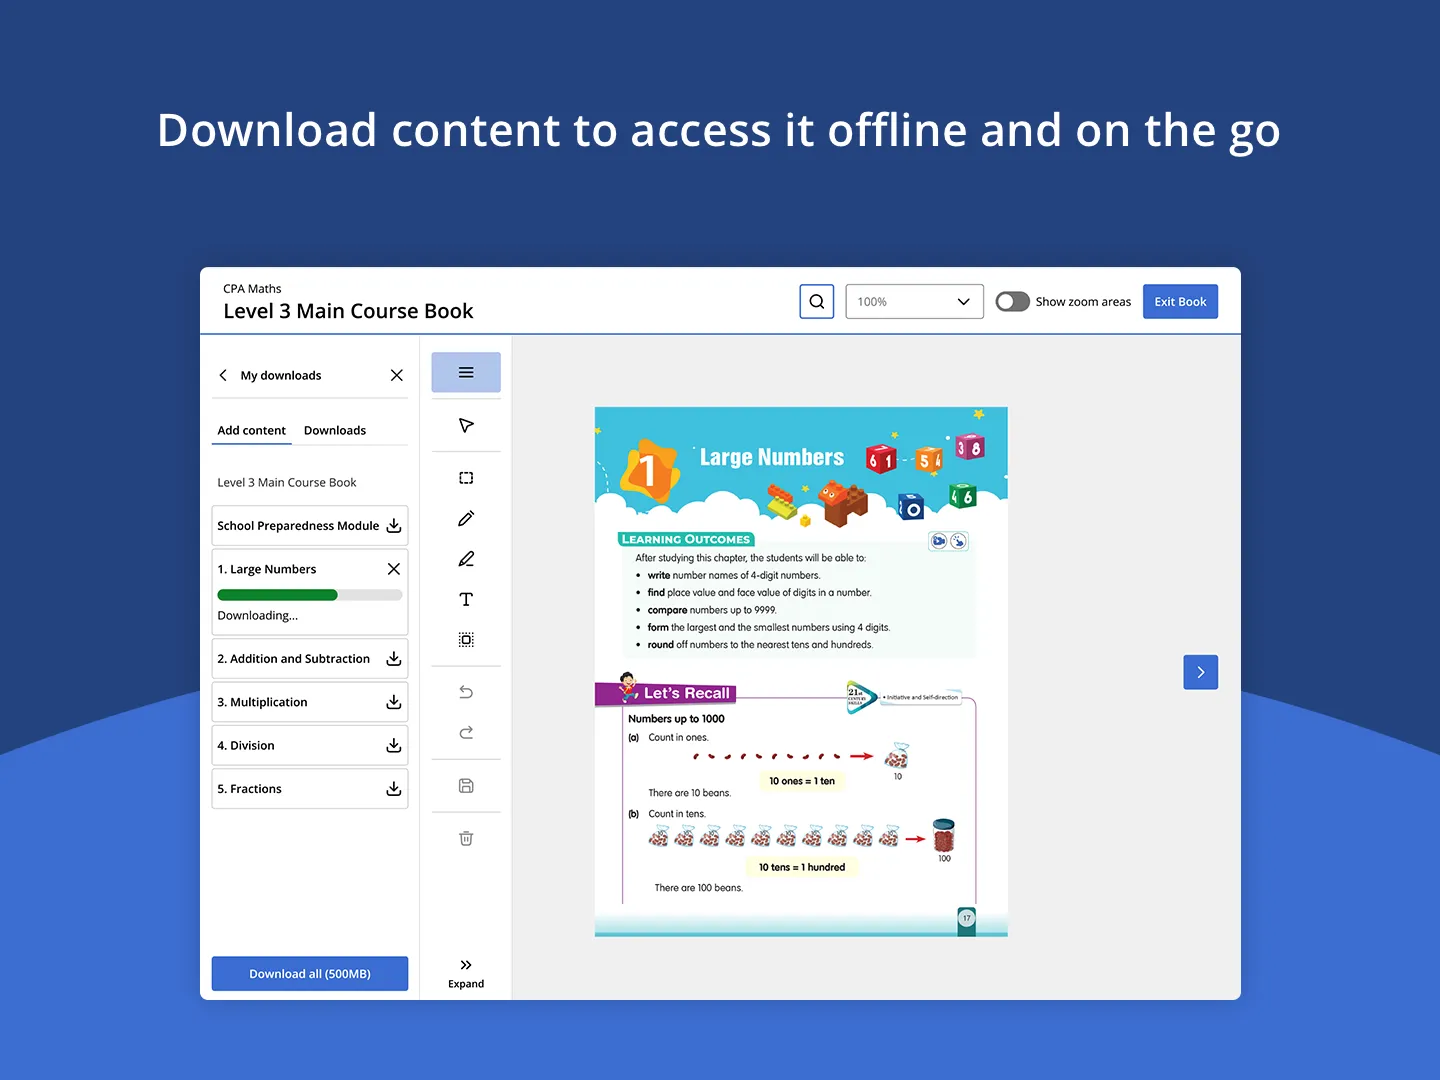Click the Download all (500MB) button

[x=310, y=974]
